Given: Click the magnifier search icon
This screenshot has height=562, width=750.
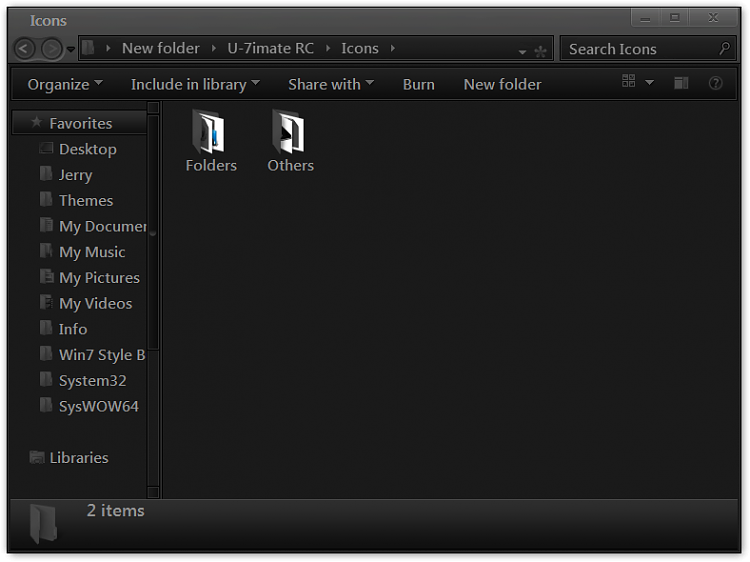Looking at the screenshot, I should point(725,48).
